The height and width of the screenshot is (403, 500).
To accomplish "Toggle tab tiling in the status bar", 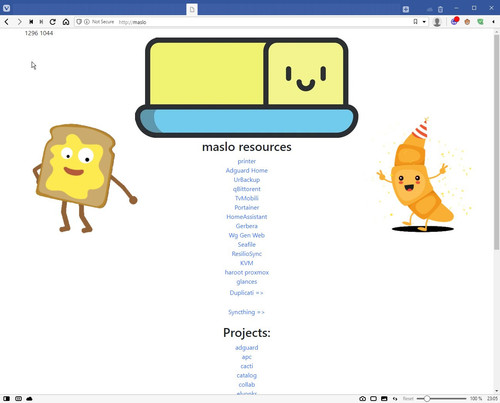I will [x=373, y=398].
